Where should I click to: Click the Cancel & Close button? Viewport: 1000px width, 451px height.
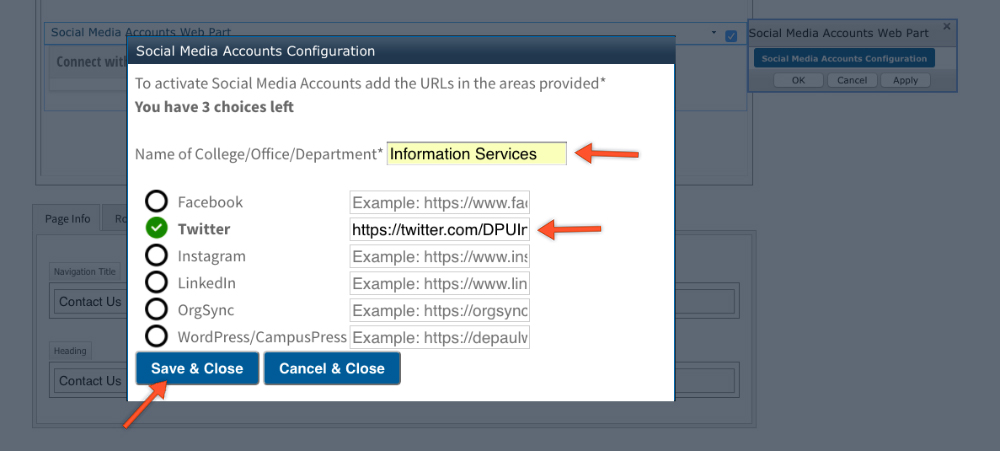(332, 368)
